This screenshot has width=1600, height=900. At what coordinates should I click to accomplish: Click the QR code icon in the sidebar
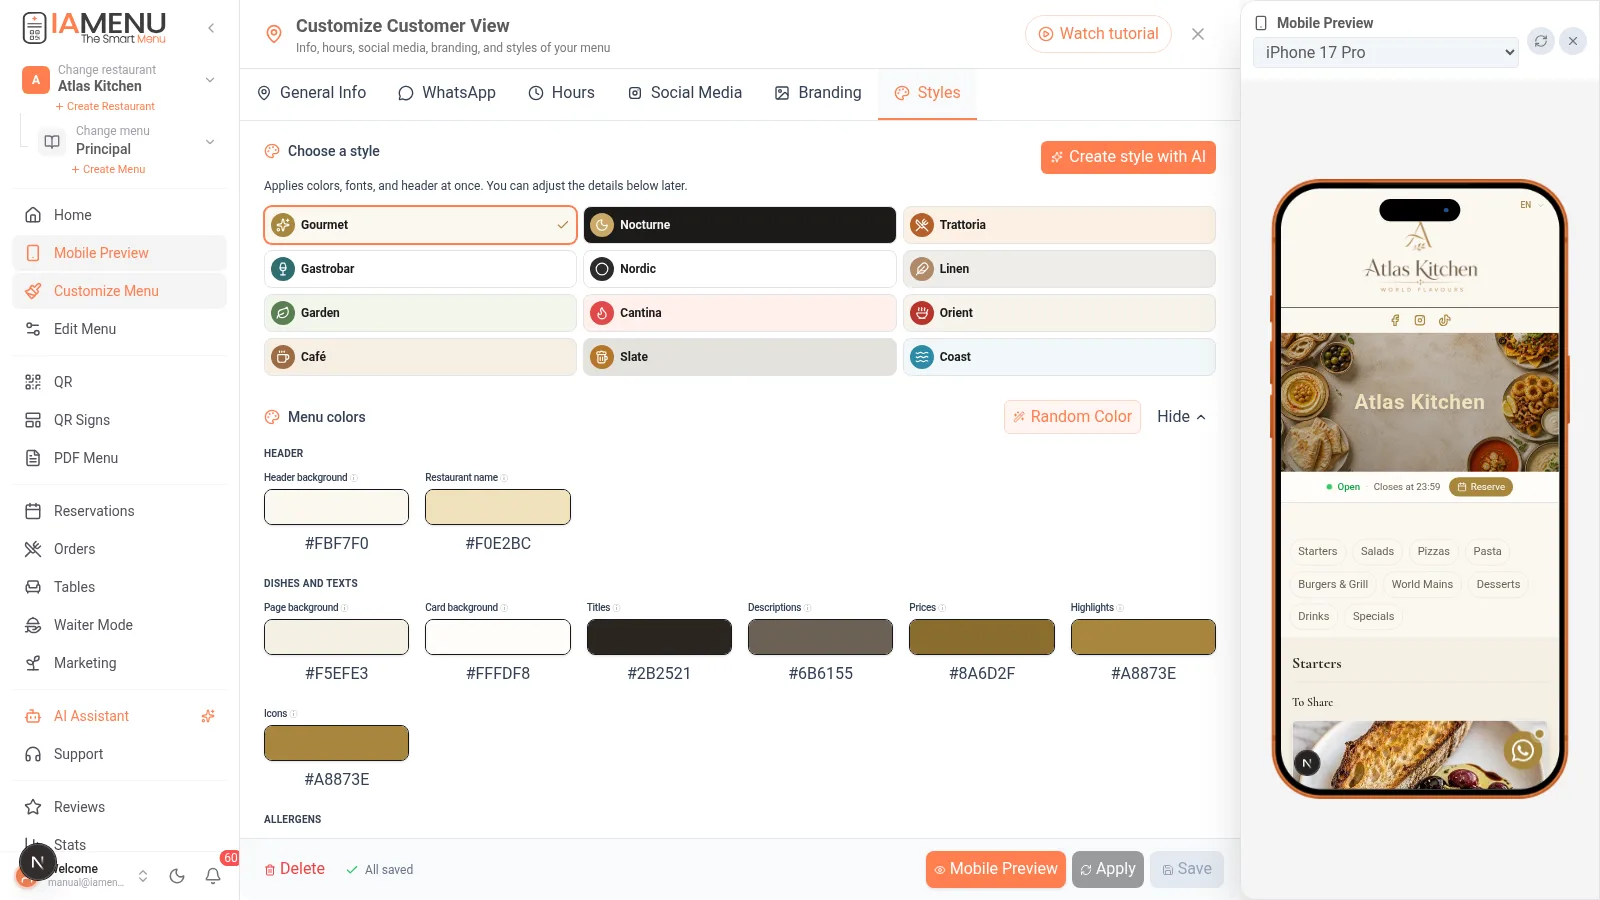tap(33, 382)
